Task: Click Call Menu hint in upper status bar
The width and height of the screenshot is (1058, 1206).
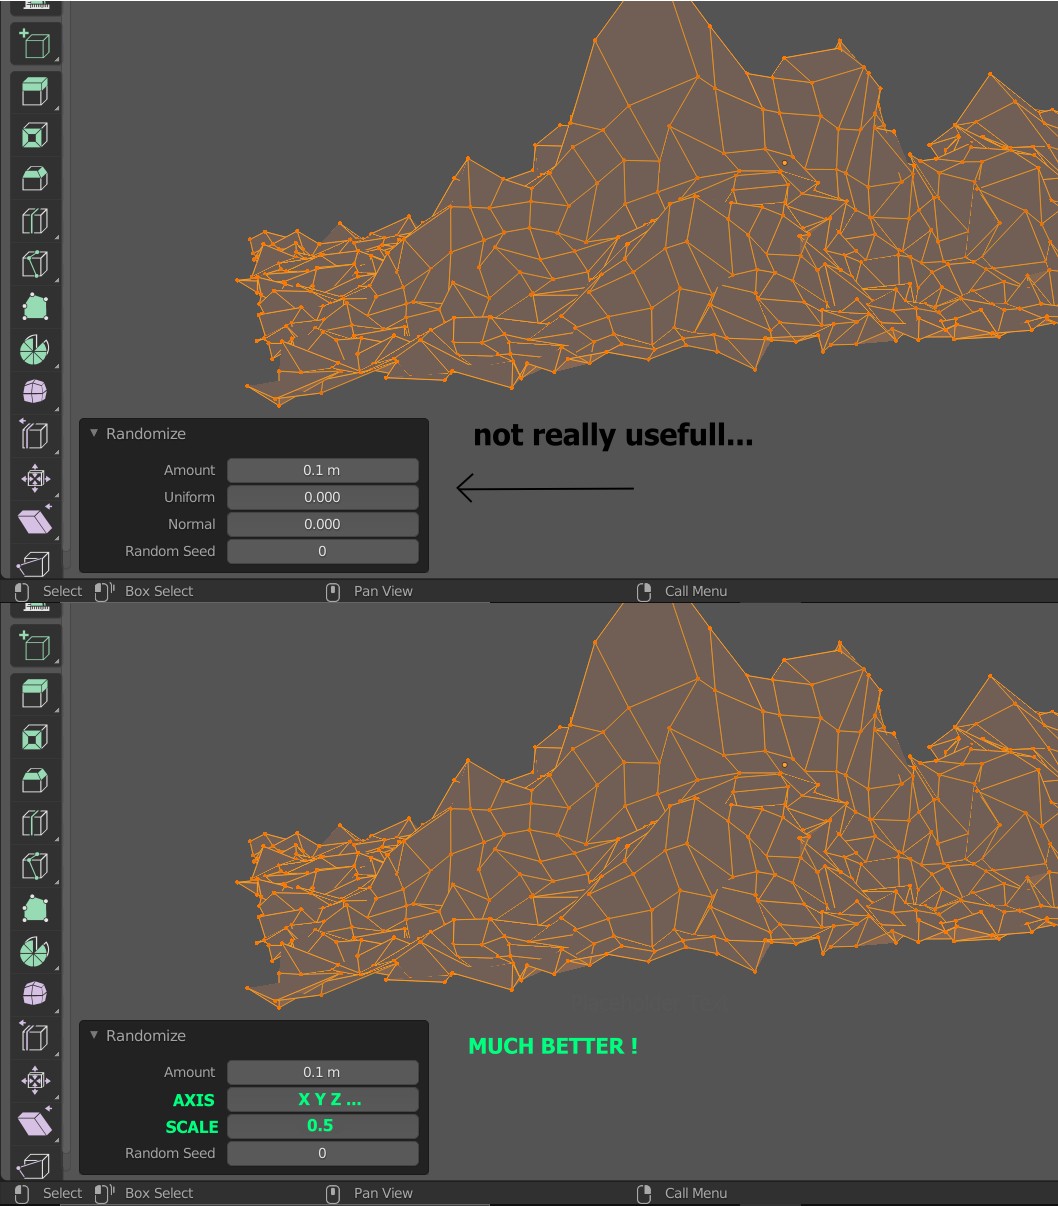Action: click(x=683, y=591)
